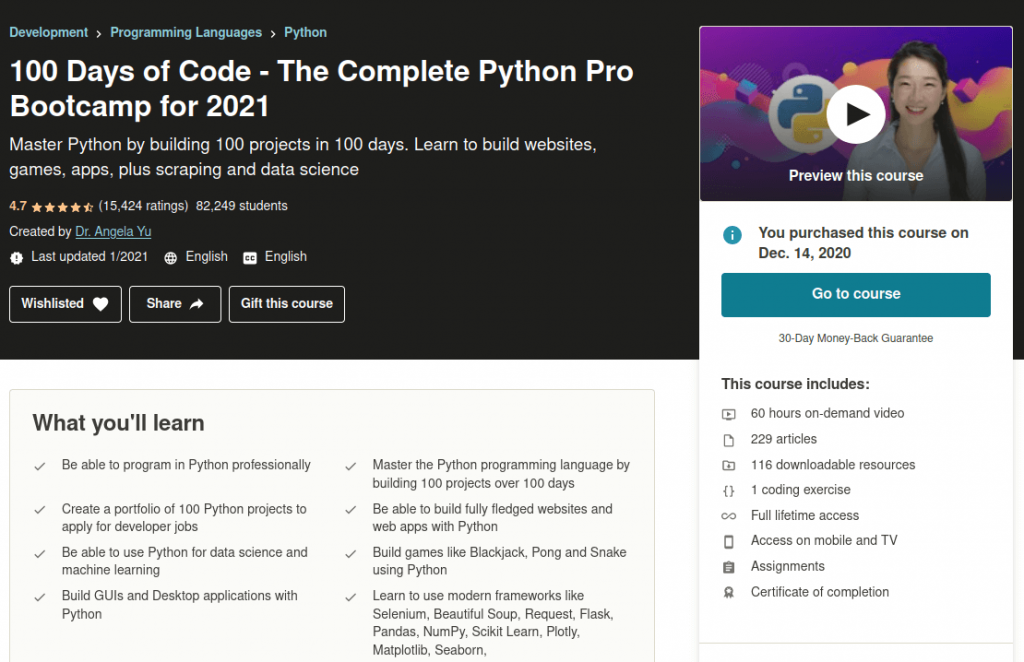Click the articles document icon

click(728, 440)
